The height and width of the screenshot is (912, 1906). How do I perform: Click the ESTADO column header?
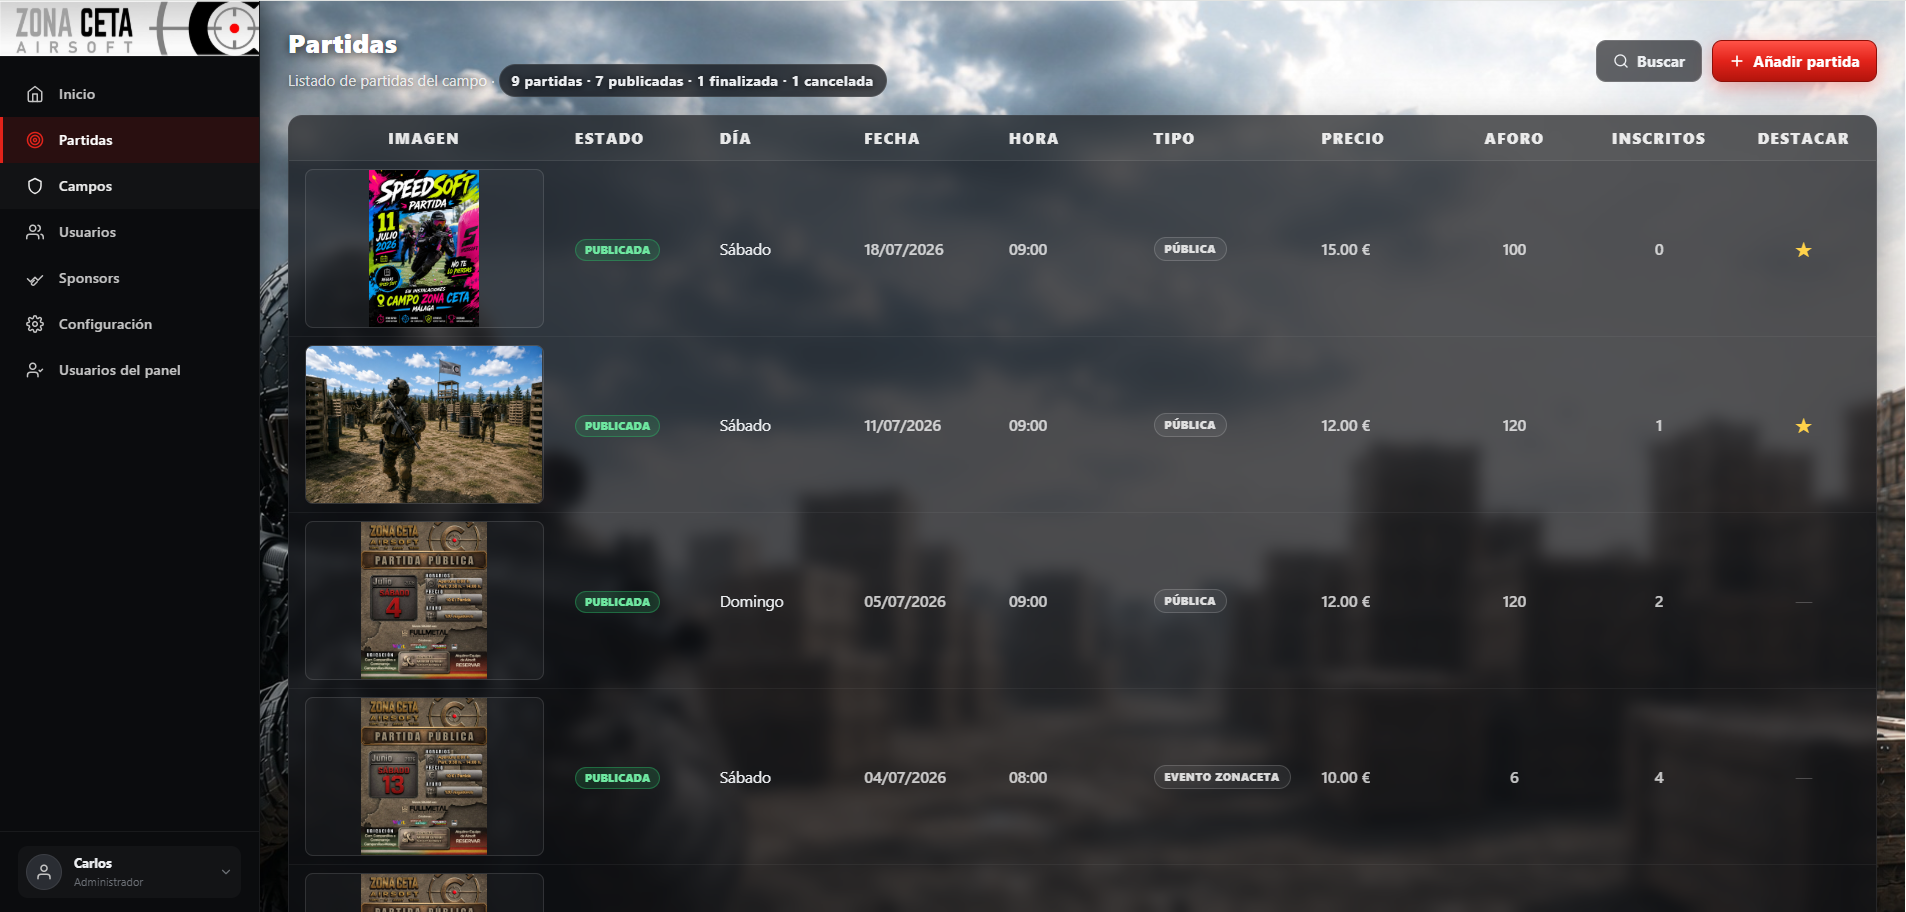tap(609, 139)
